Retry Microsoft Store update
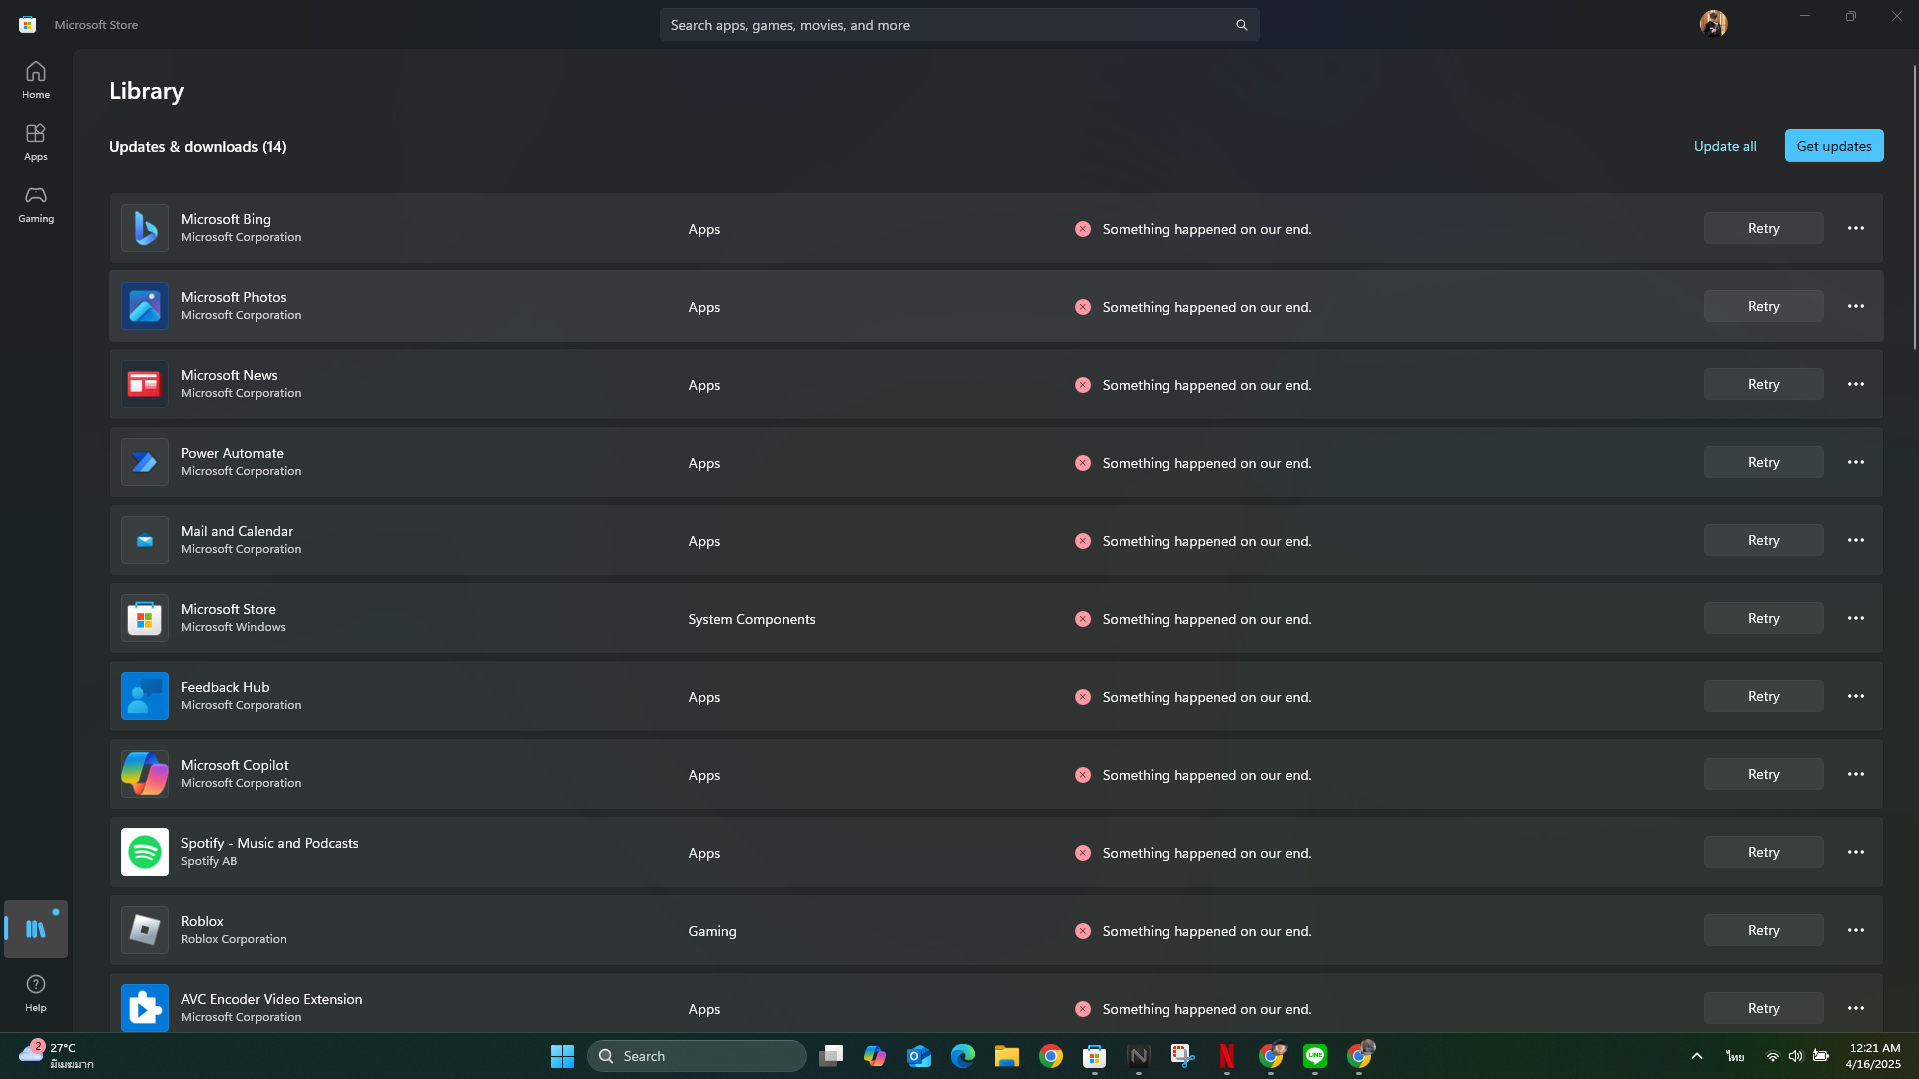This screenshot has height=1079, width=1919. pos(1763,618)
